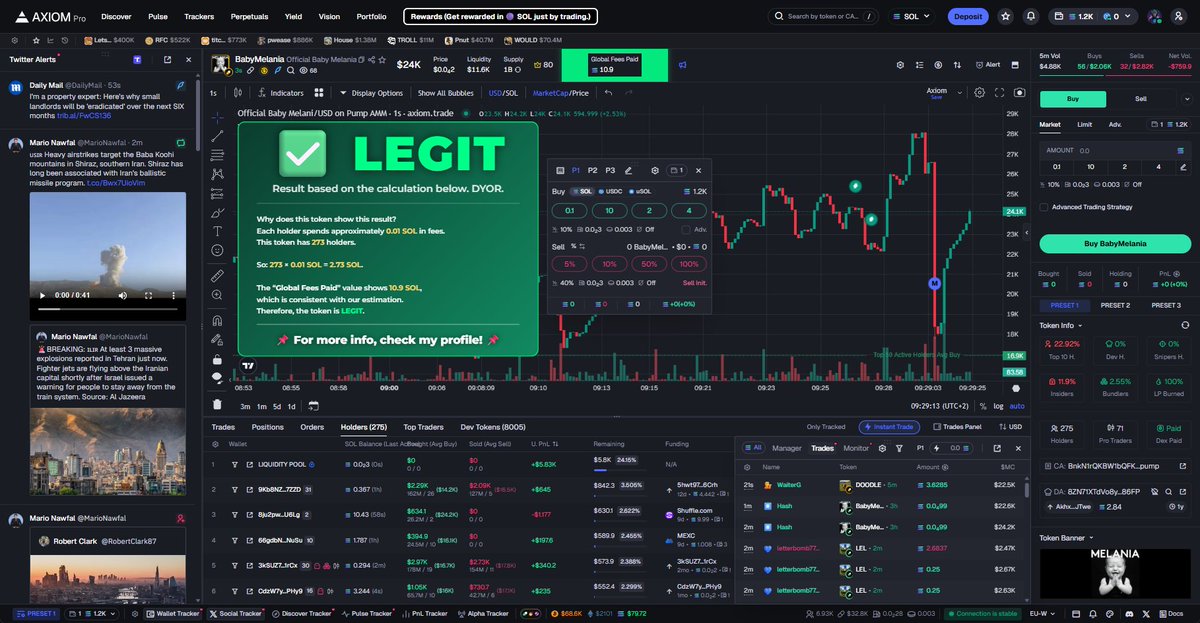Open the 1s timeframe selector
Screen dimensions: 1200x623
click(213, 93)
